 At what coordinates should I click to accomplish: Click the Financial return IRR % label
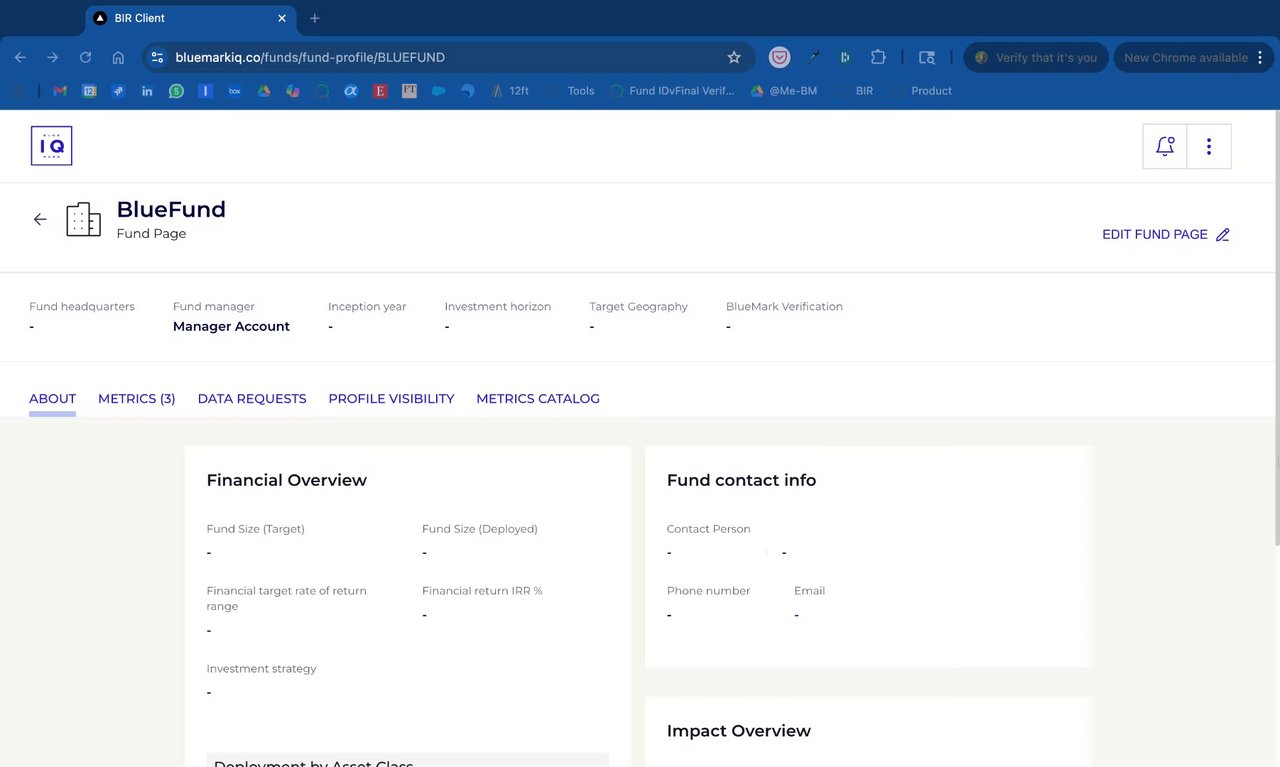(x=482, y=591)
